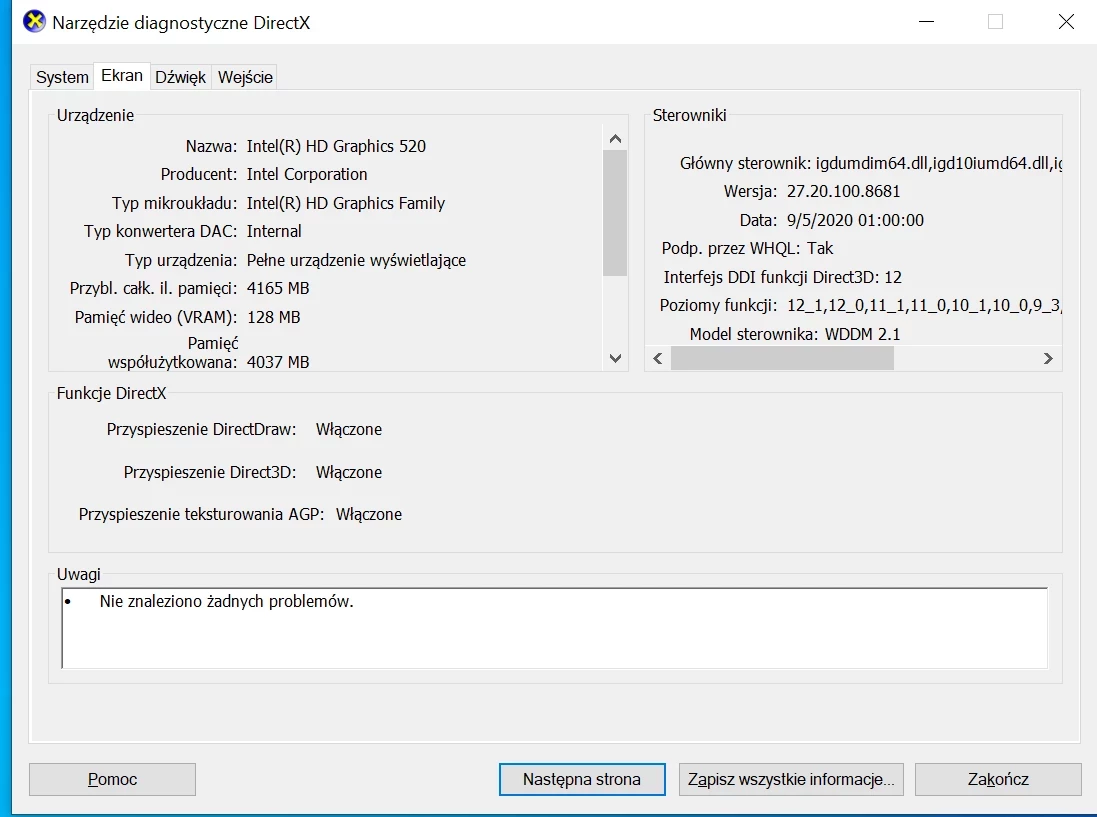Click the down arrow in Urządzenie scrollbar
The width and height of the screenshot is (1097, 817).
(616, 358)
